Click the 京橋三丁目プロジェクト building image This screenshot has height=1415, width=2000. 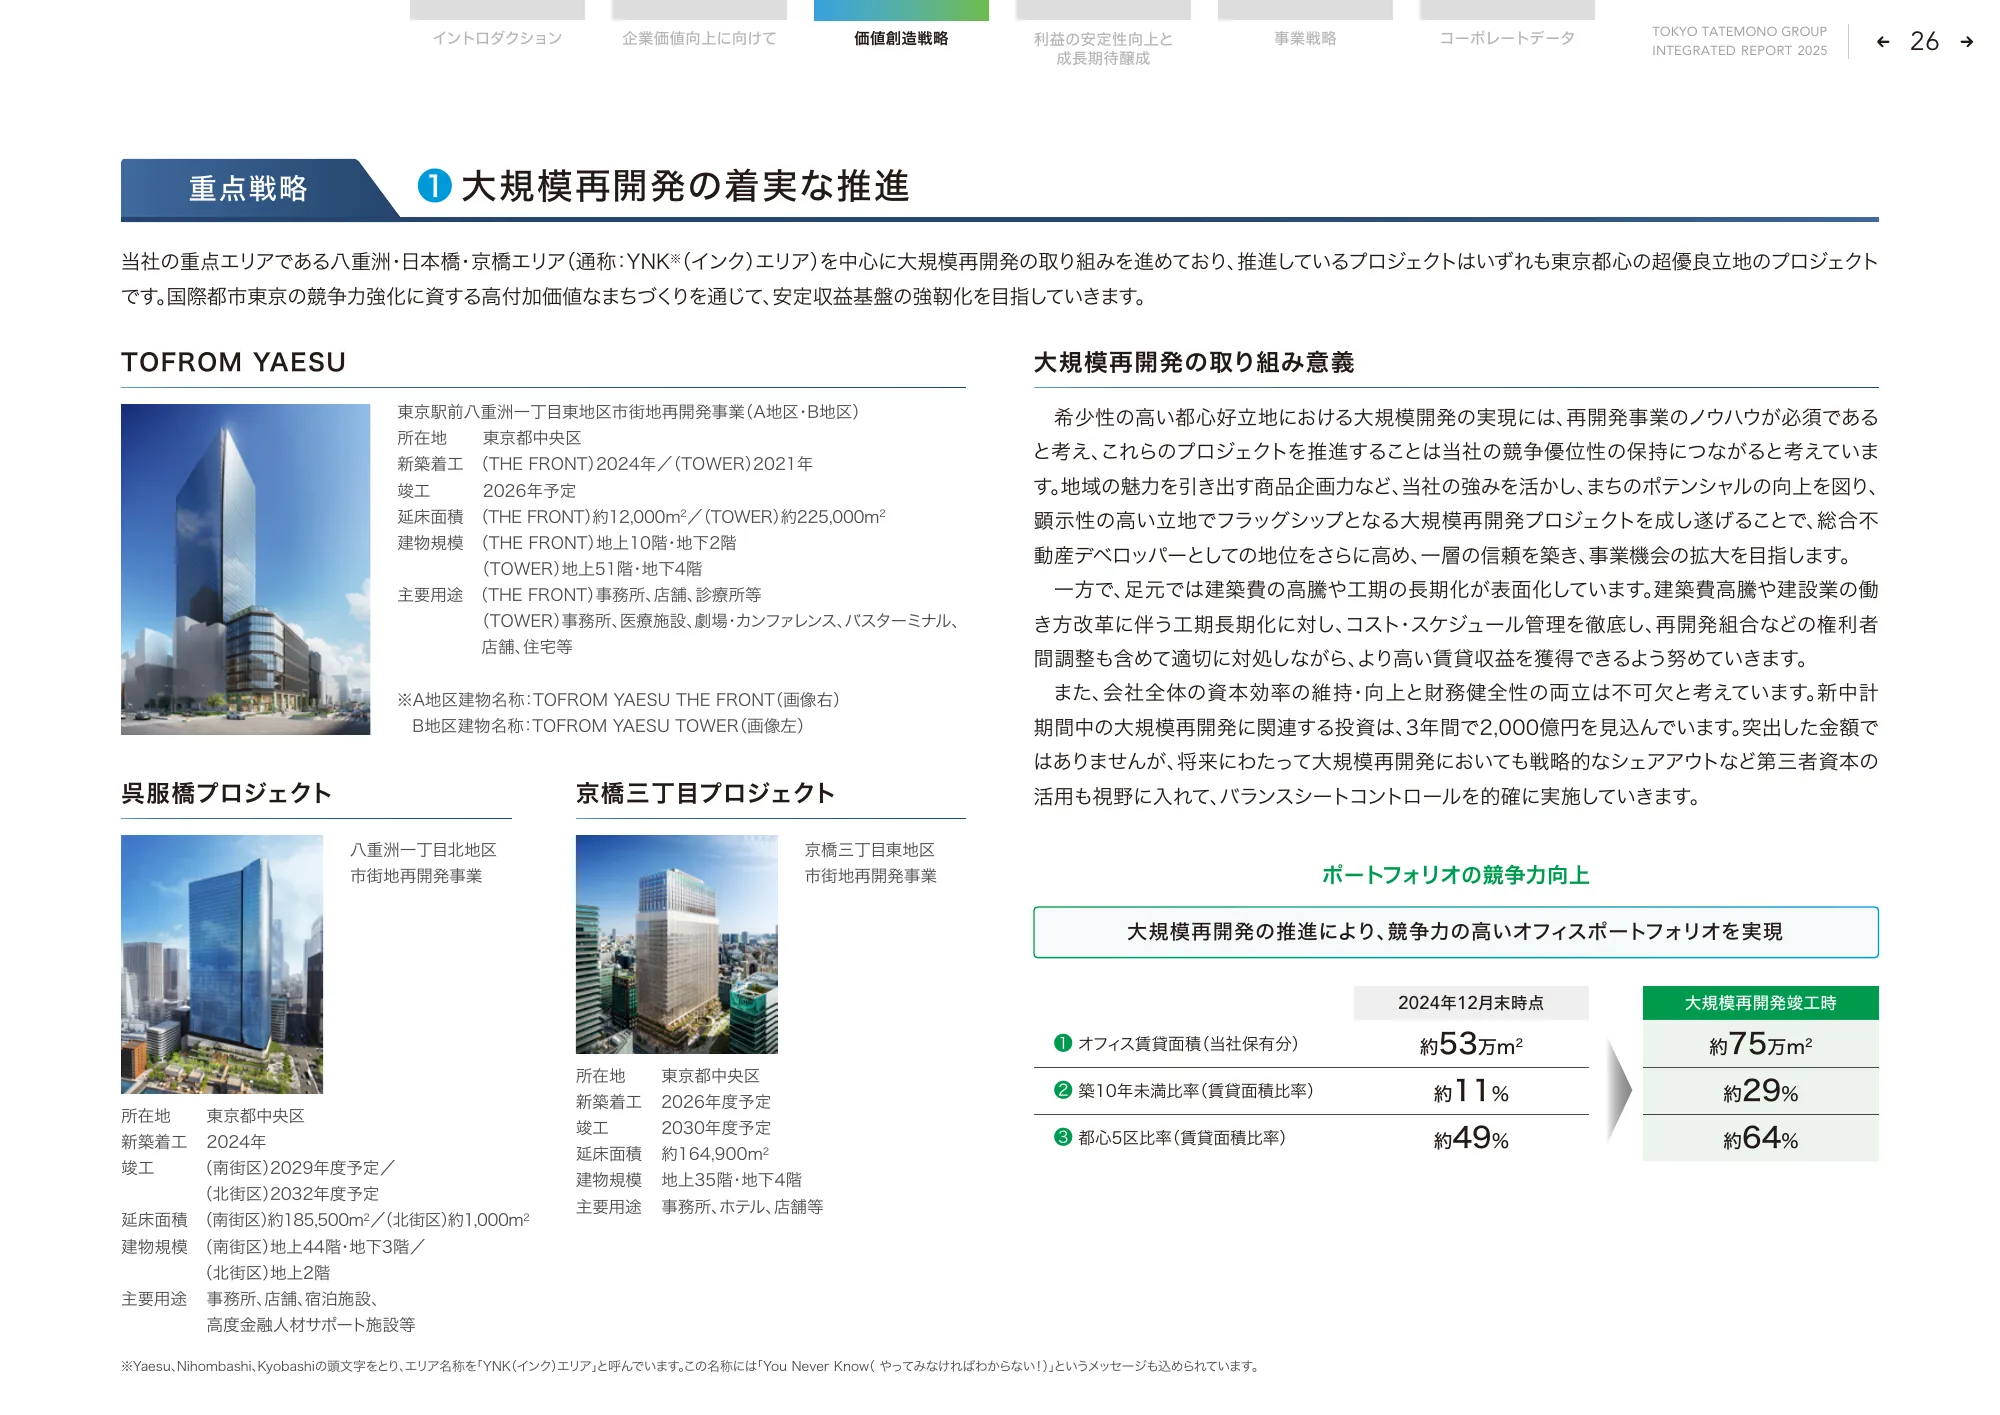pyautogui.click(x=677, y=944)
